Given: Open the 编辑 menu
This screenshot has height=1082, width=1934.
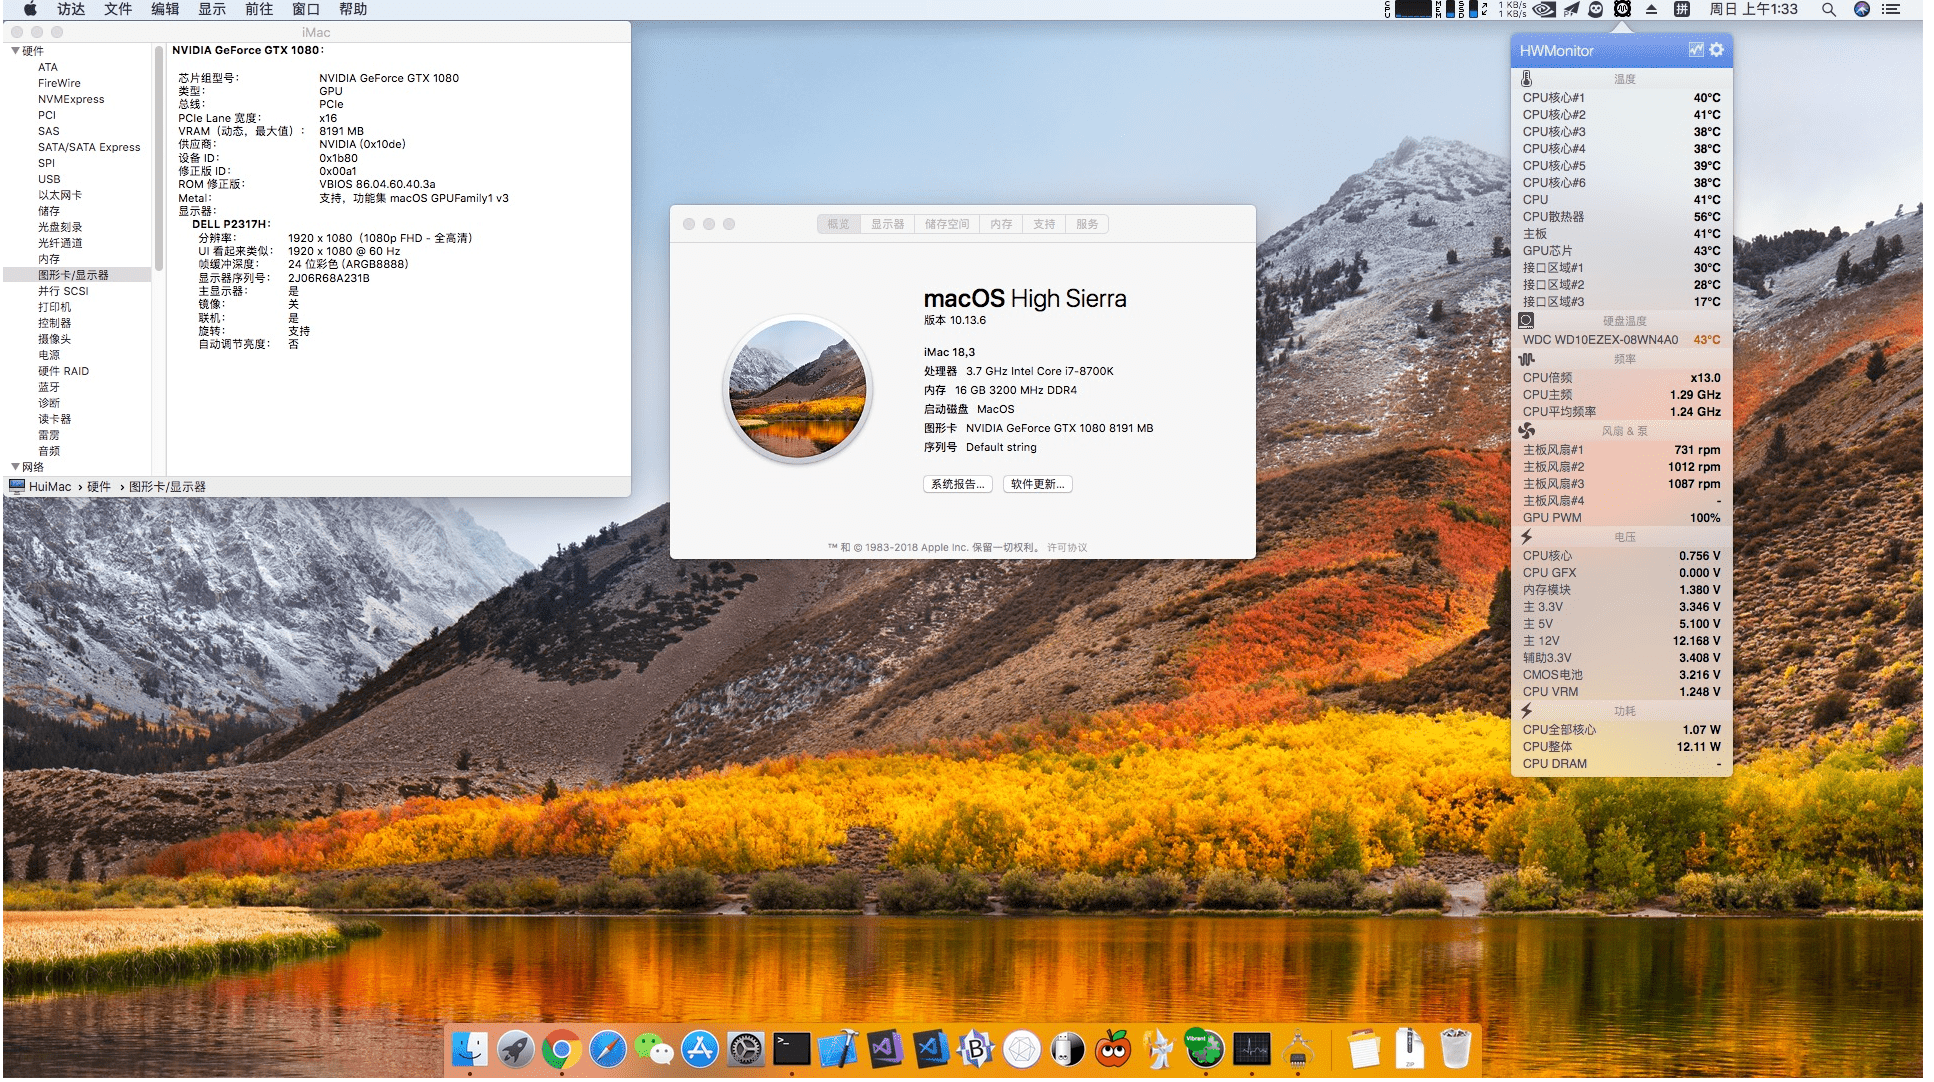Looking at the screenshot, I should click(165, 9).
